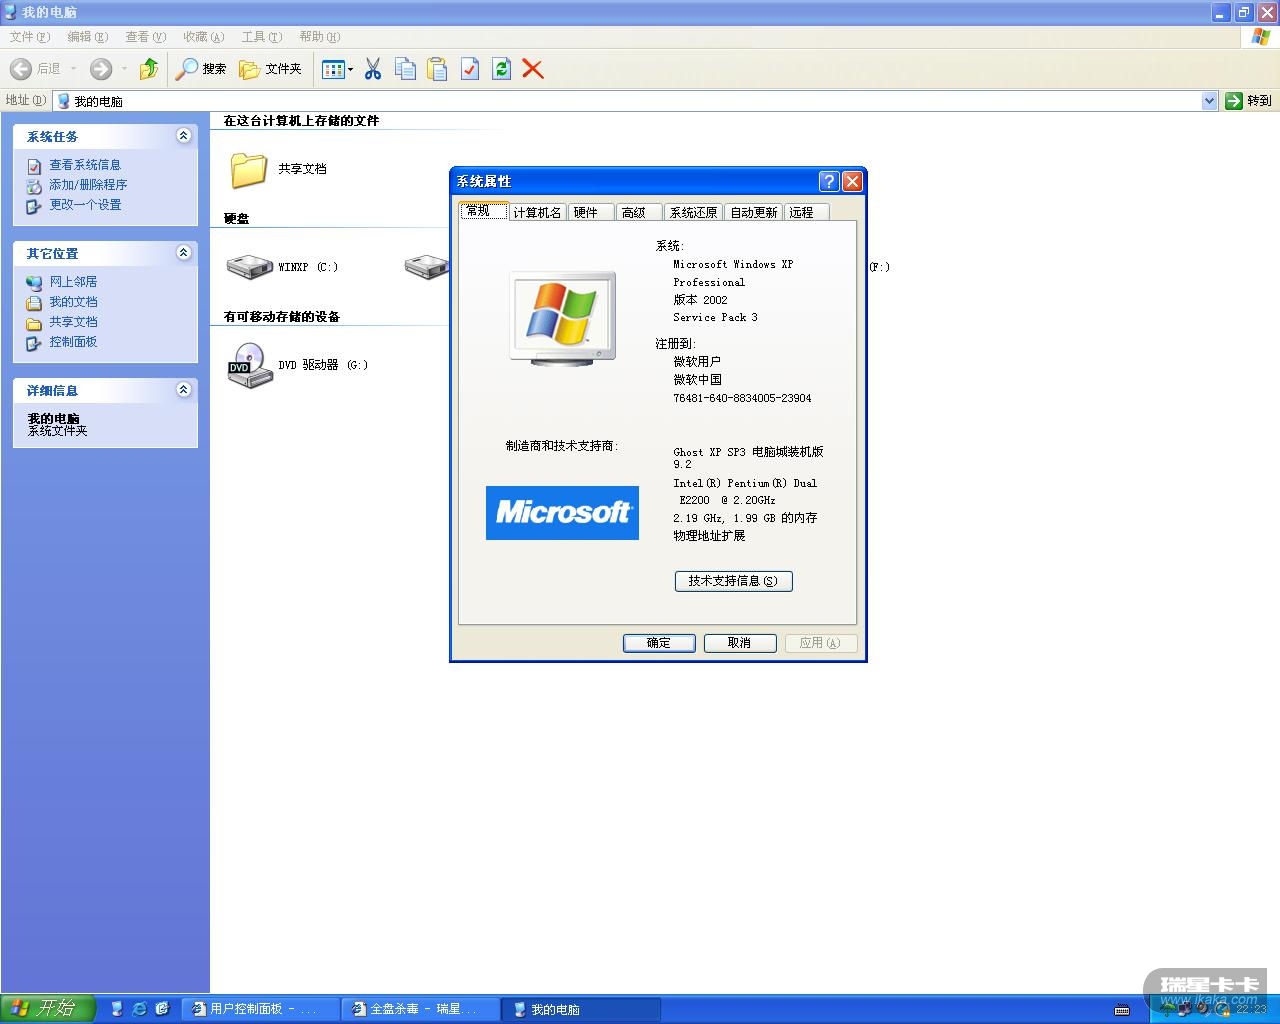The image size is (1280, 1024).
Task: Select the 共享文档 folder icon in file area
Action: [x=249, y=169]
